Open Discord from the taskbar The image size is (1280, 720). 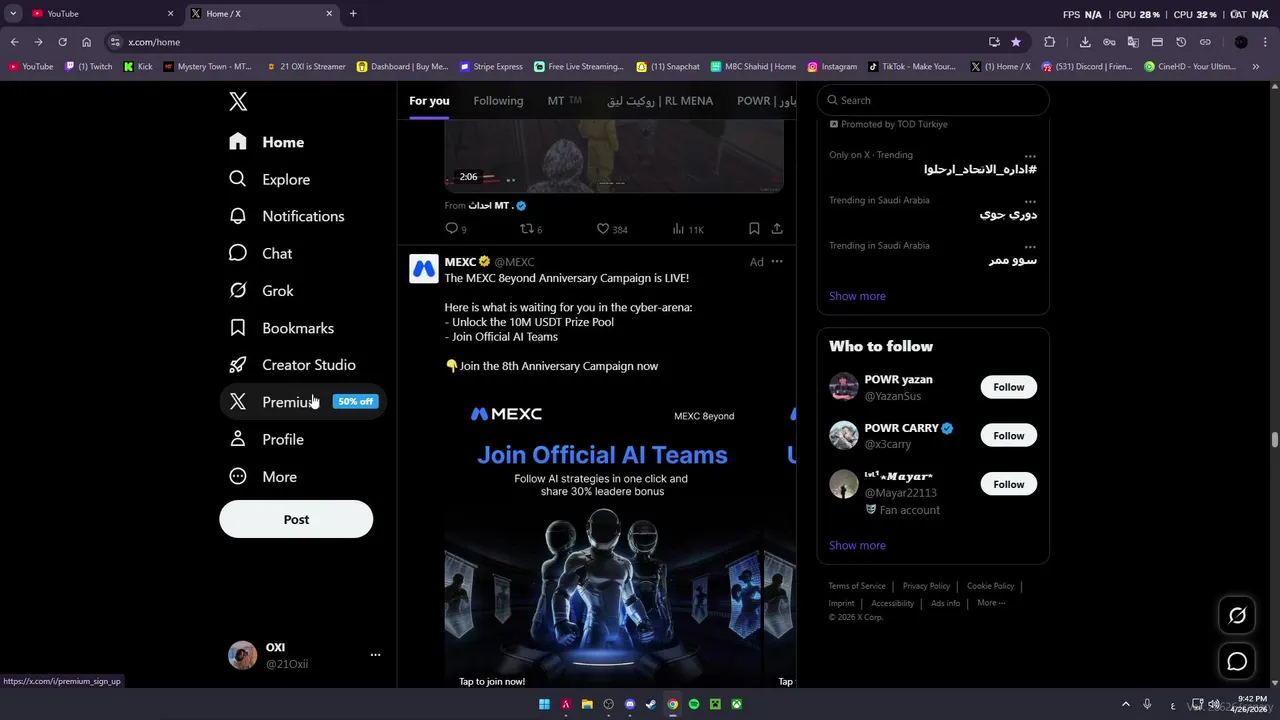[x=630, y=704]
